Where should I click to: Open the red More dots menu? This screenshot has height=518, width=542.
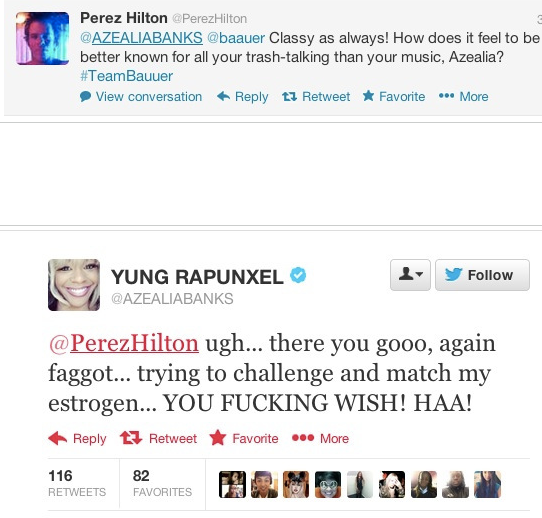303,438
